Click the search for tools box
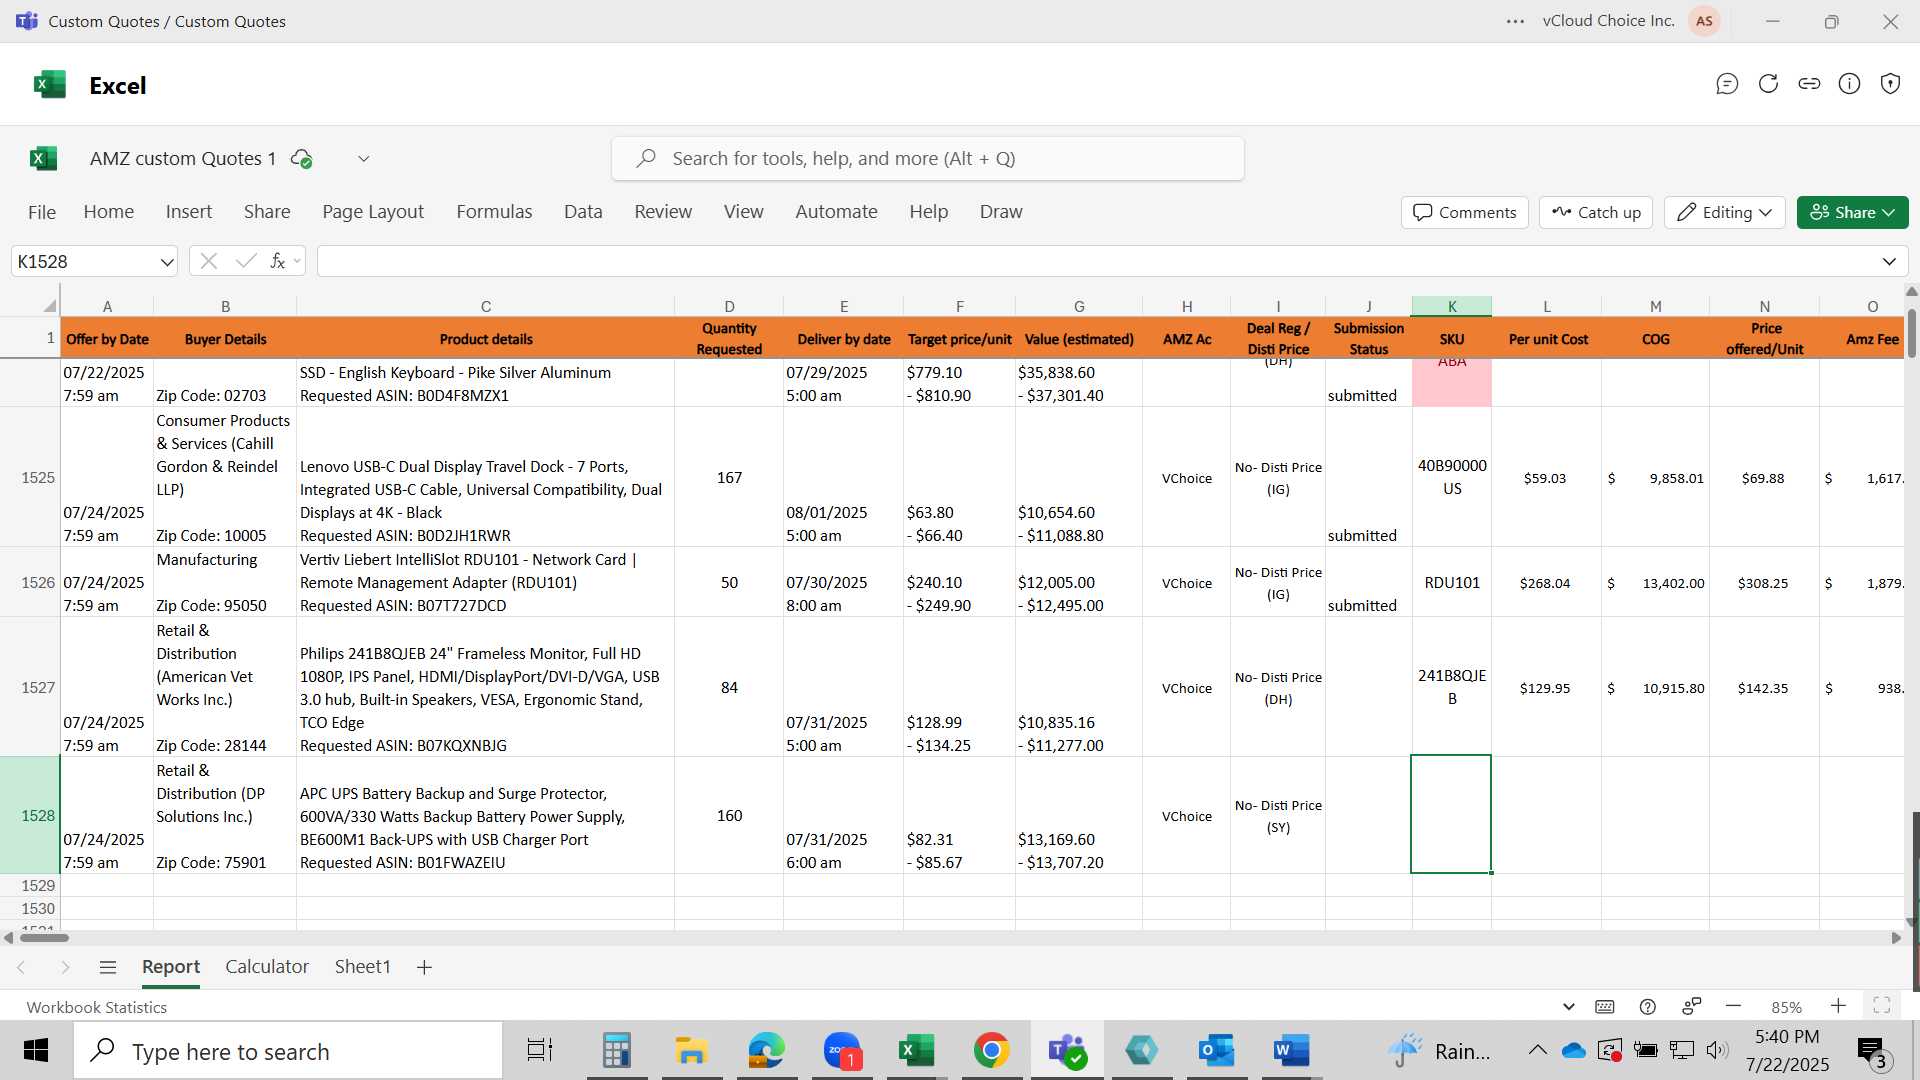Image resolution: width=1920 pixels, height=1080 pixels. (927, 159)
